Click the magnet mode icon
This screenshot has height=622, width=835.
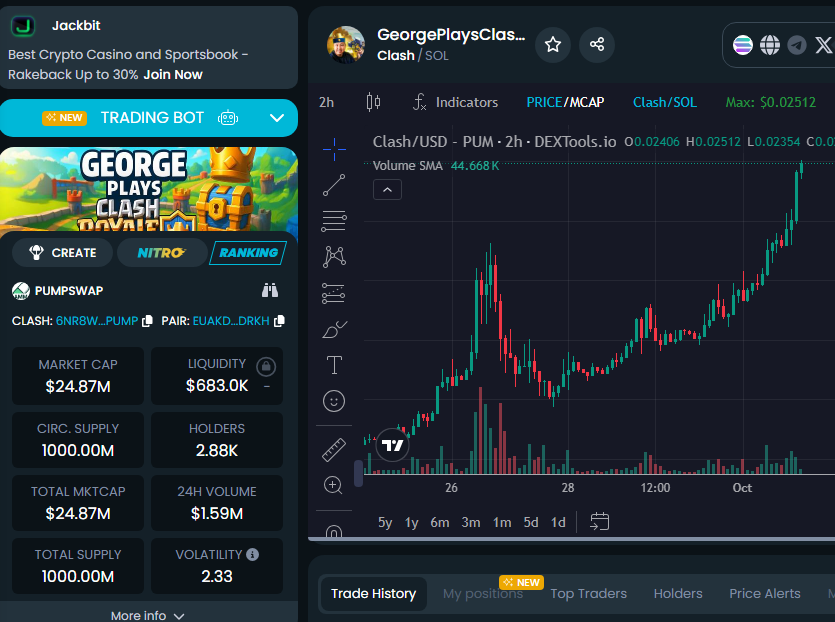click(334, 531)
